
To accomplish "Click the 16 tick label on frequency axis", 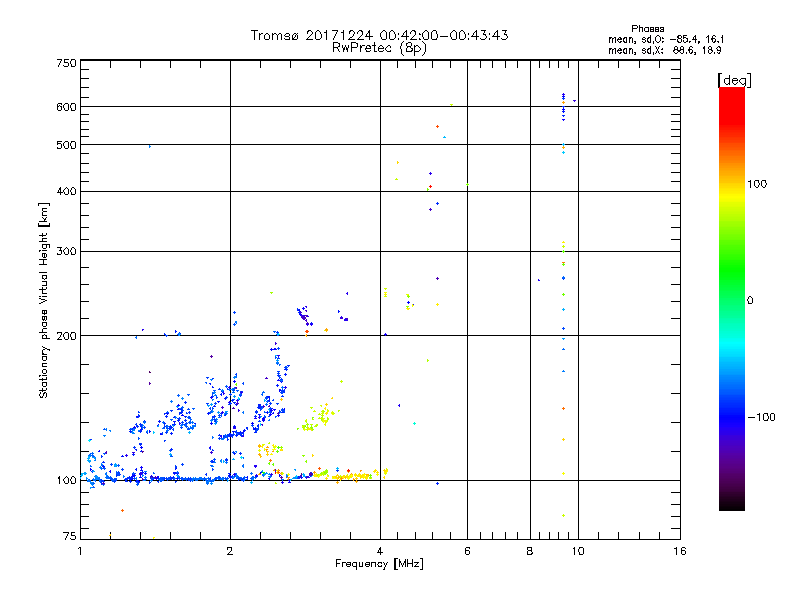I will 680,551.
